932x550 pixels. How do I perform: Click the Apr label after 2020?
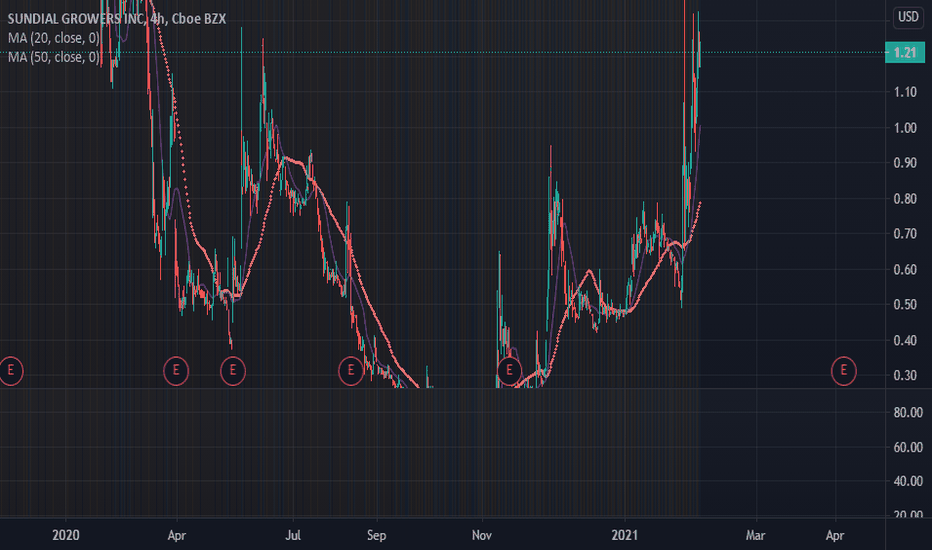[177, 535]
